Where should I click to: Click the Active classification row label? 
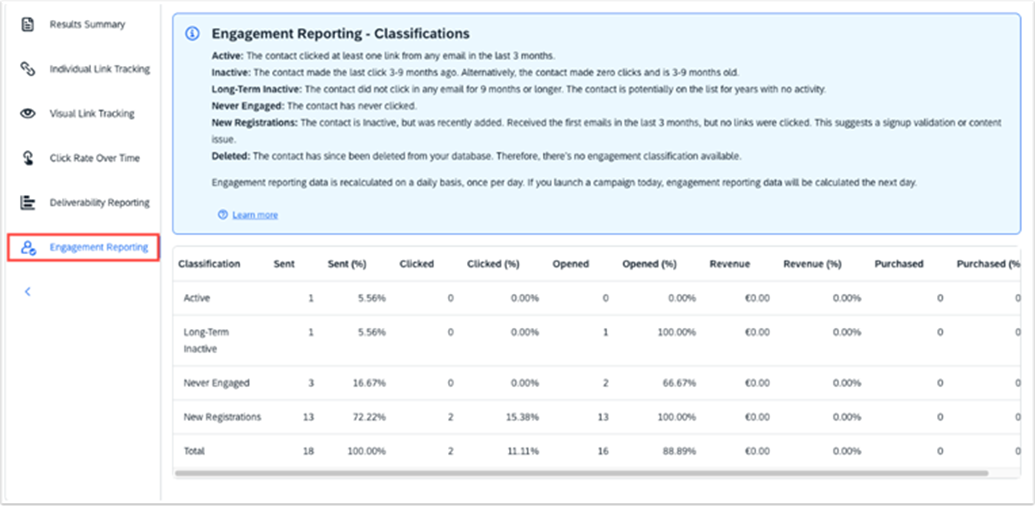pyautogui.click(x=197, y=298)
